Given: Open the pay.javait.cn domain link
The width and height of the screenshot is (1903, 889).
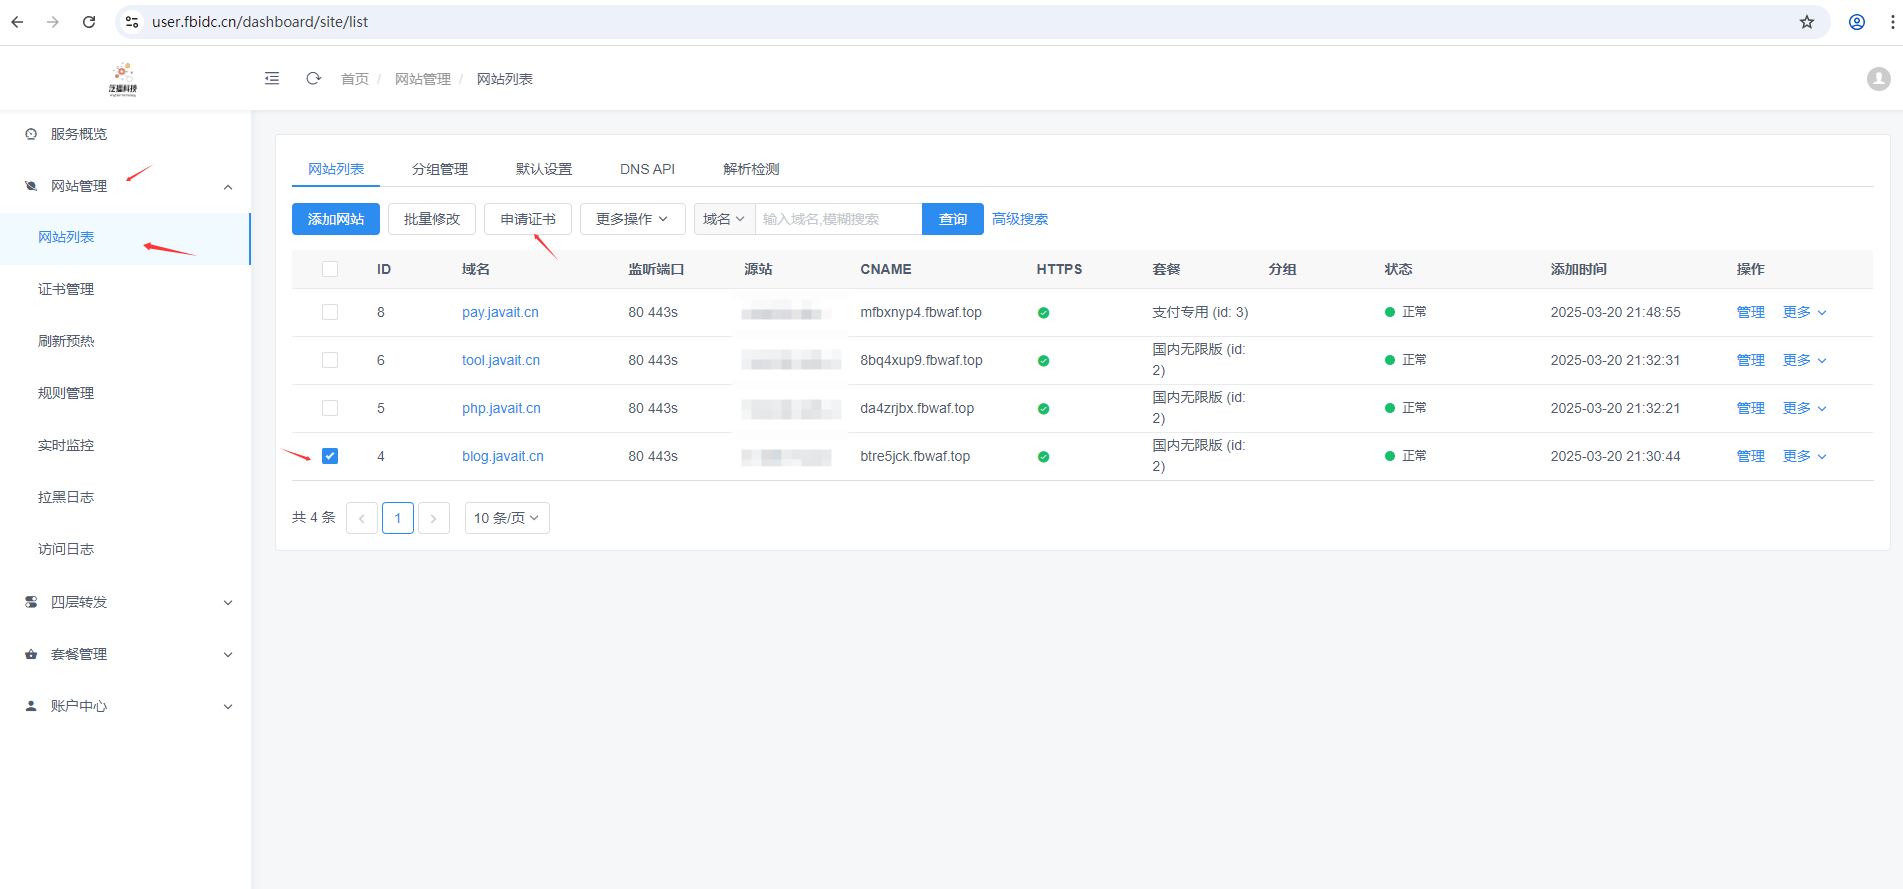Looking at the screenshot, I should (500, 312).
